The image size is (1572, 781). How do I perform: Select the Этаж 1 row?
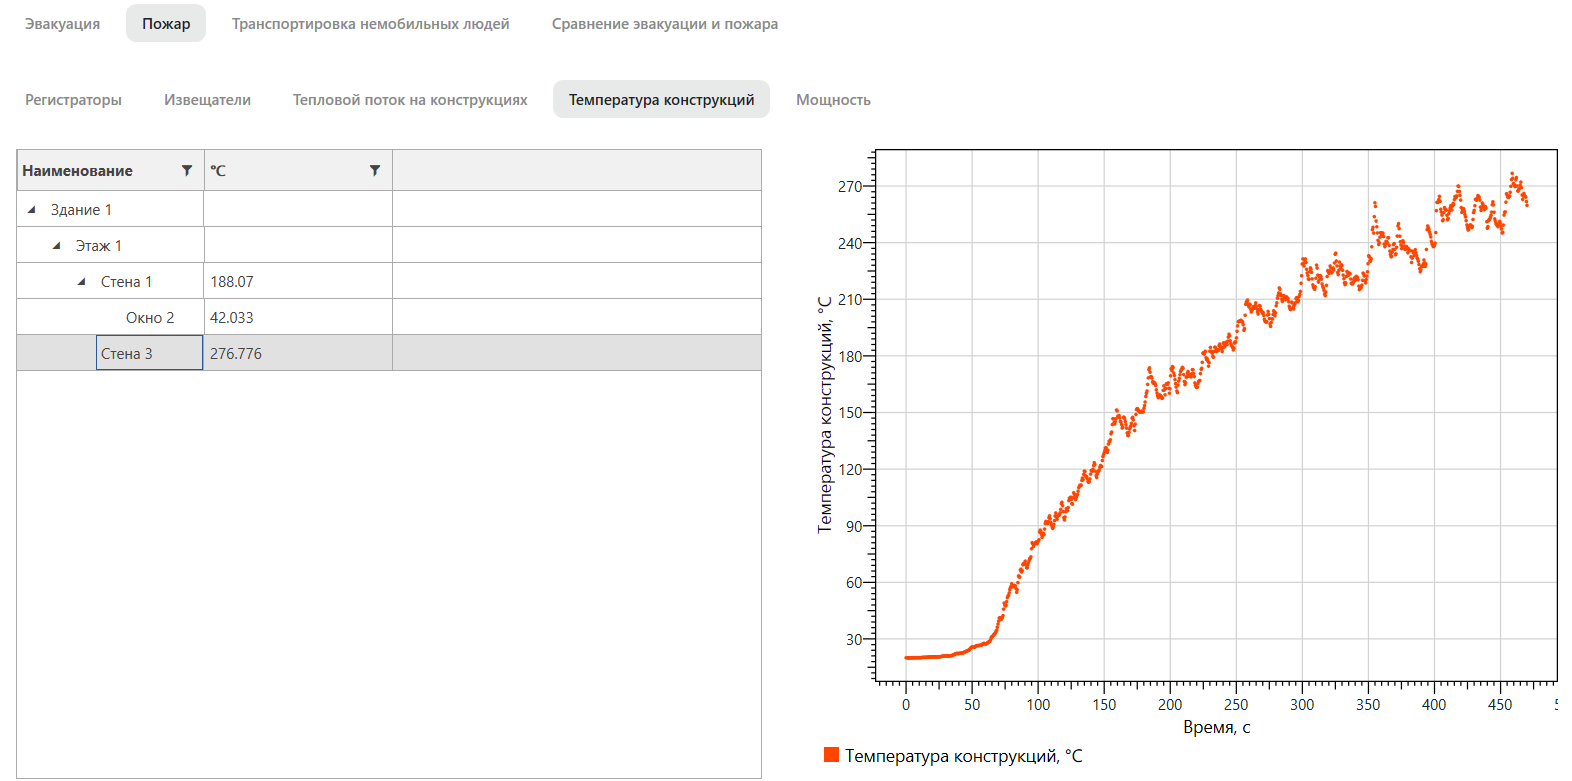pos(389,245)
